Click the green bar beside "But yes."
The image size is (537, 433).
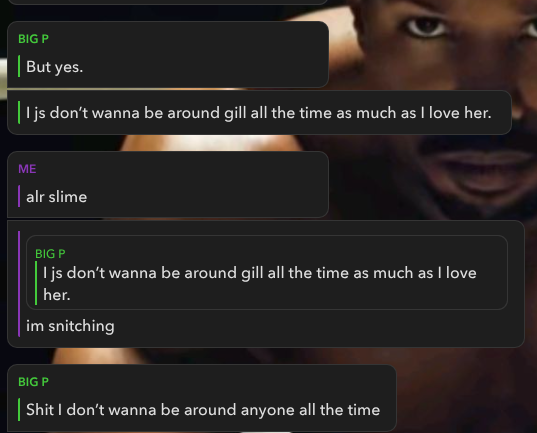tap(19, 66)
